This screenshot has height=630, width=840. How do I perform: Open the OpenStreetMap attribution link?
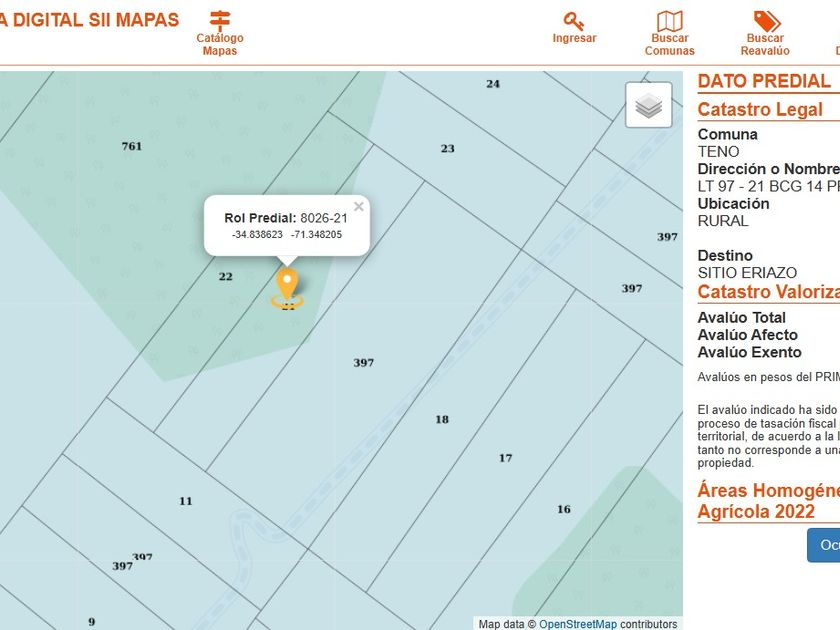pyautogui.click(x=578, y=624)
